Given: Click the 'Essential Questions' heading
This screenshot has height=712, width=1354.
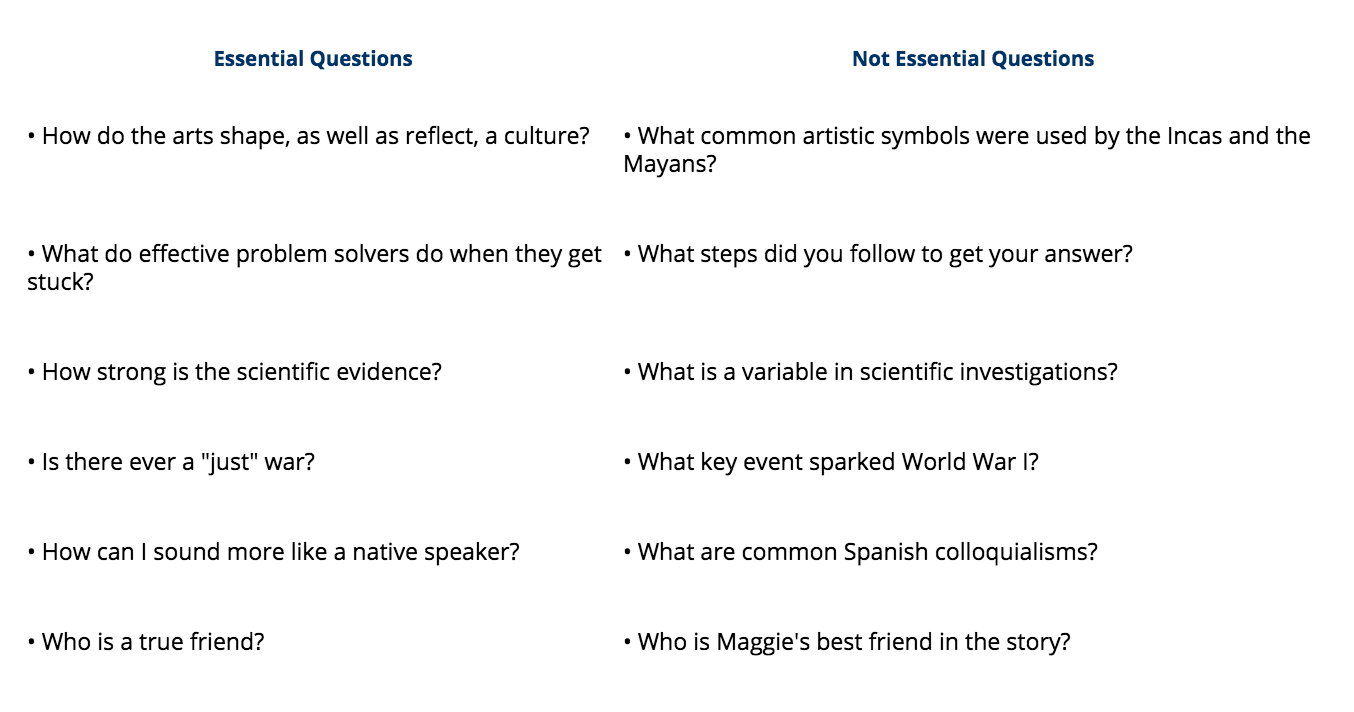Looking at the screenshot, I should tap(313, 59).
